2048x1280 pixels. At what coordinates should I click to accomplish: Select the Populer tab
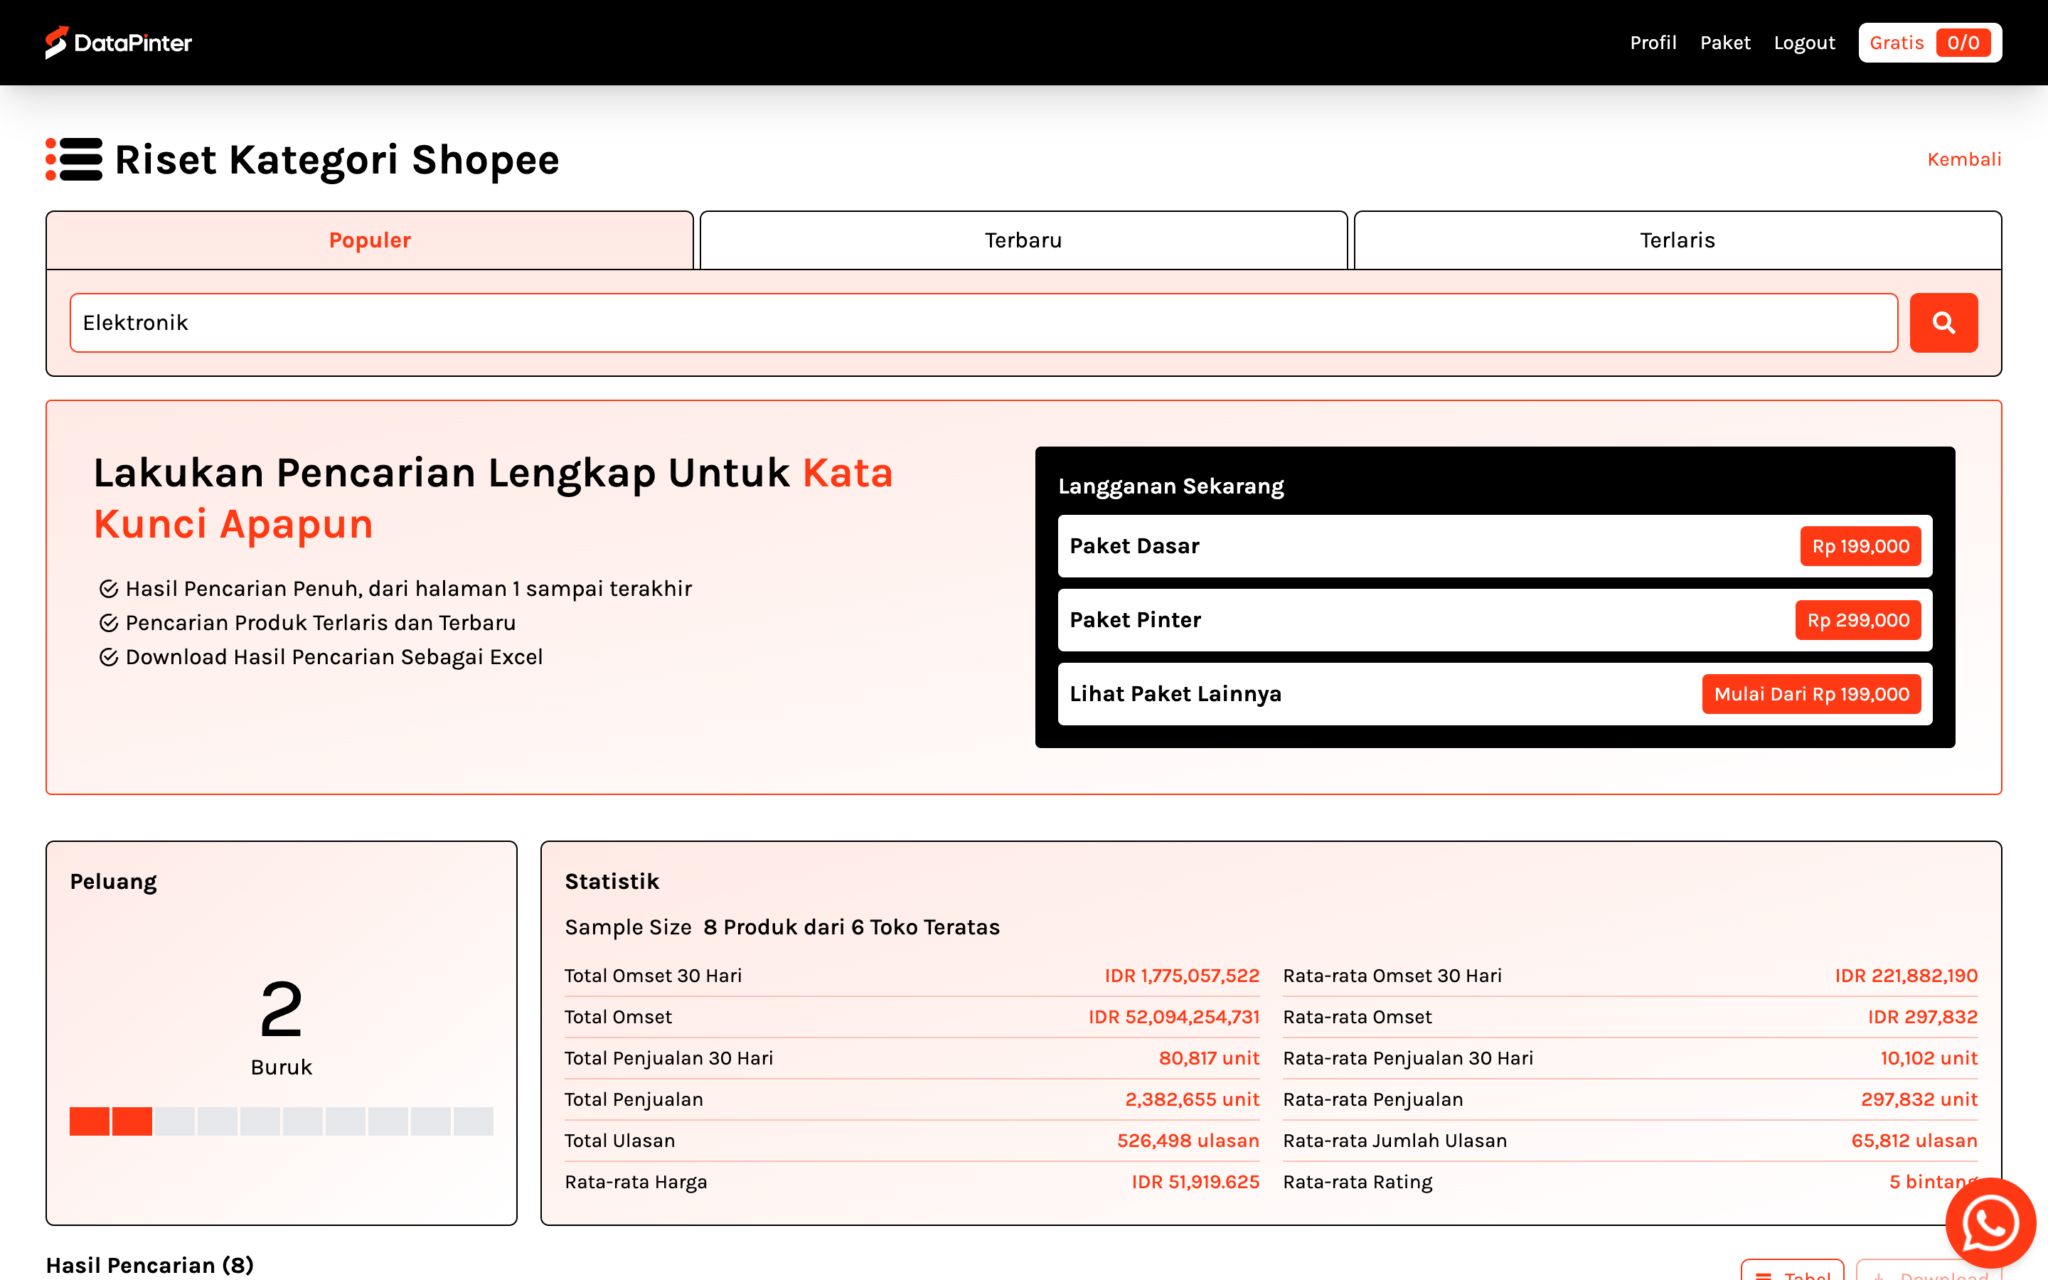point(369,240)
